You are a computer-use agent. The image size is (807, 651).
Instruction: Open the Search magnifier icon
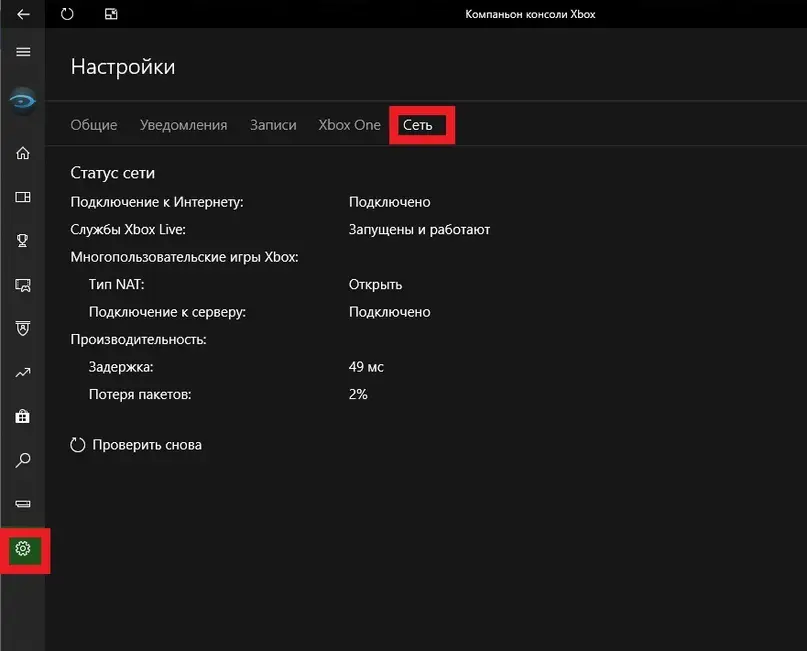(x=23, y=460)
